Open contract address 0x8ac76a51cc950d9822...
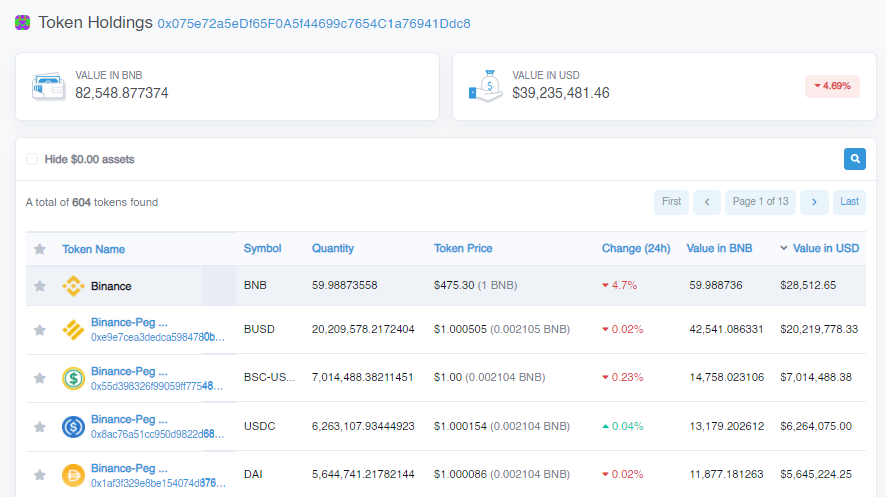 157,434
